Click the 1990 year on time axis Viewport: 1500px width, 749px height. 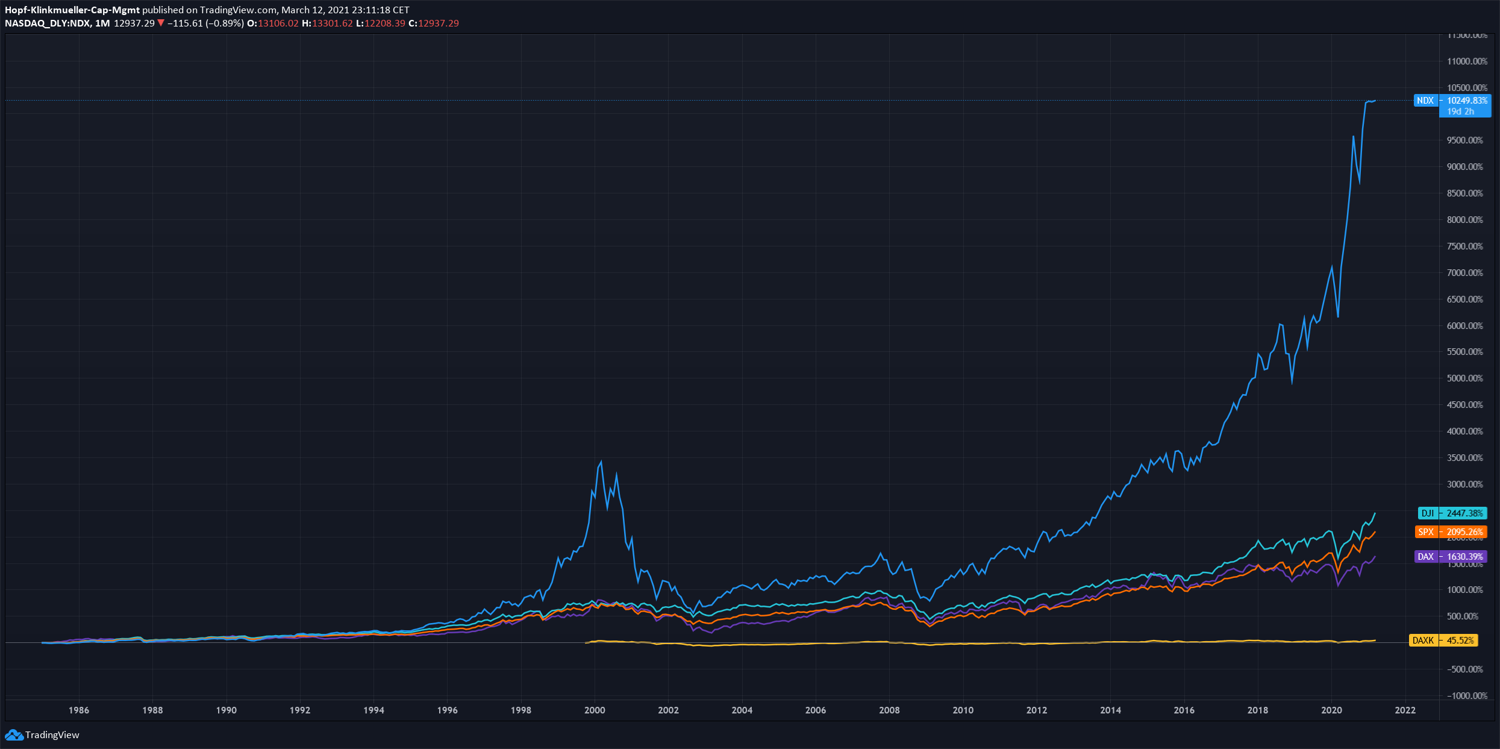(x=226, y=710)
